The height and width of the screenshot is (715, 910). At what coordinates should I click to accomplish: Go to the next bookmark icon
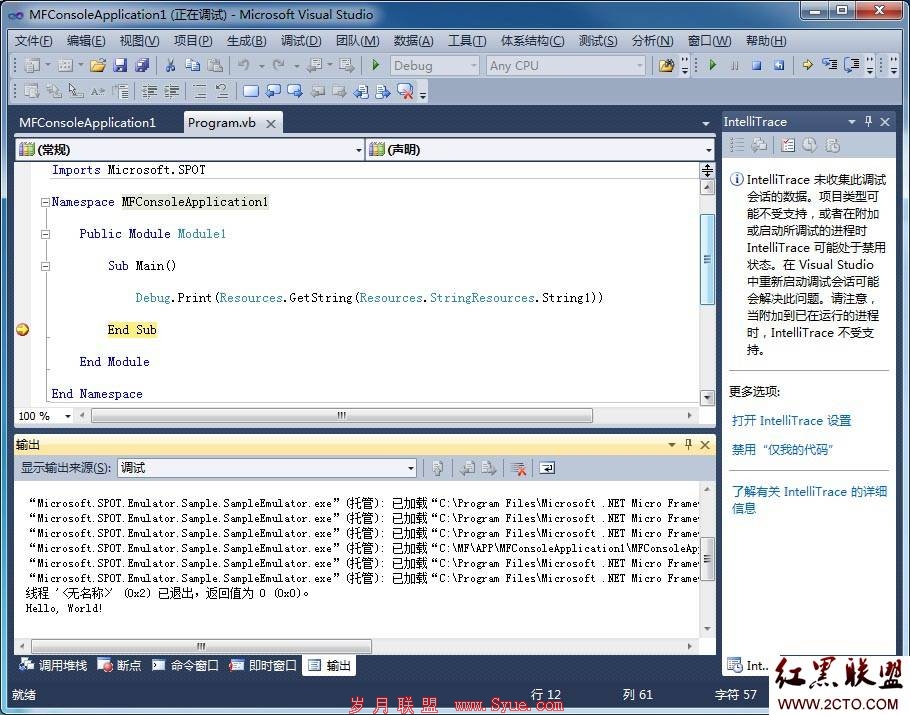pyautogui.click(x=295, y=91)
